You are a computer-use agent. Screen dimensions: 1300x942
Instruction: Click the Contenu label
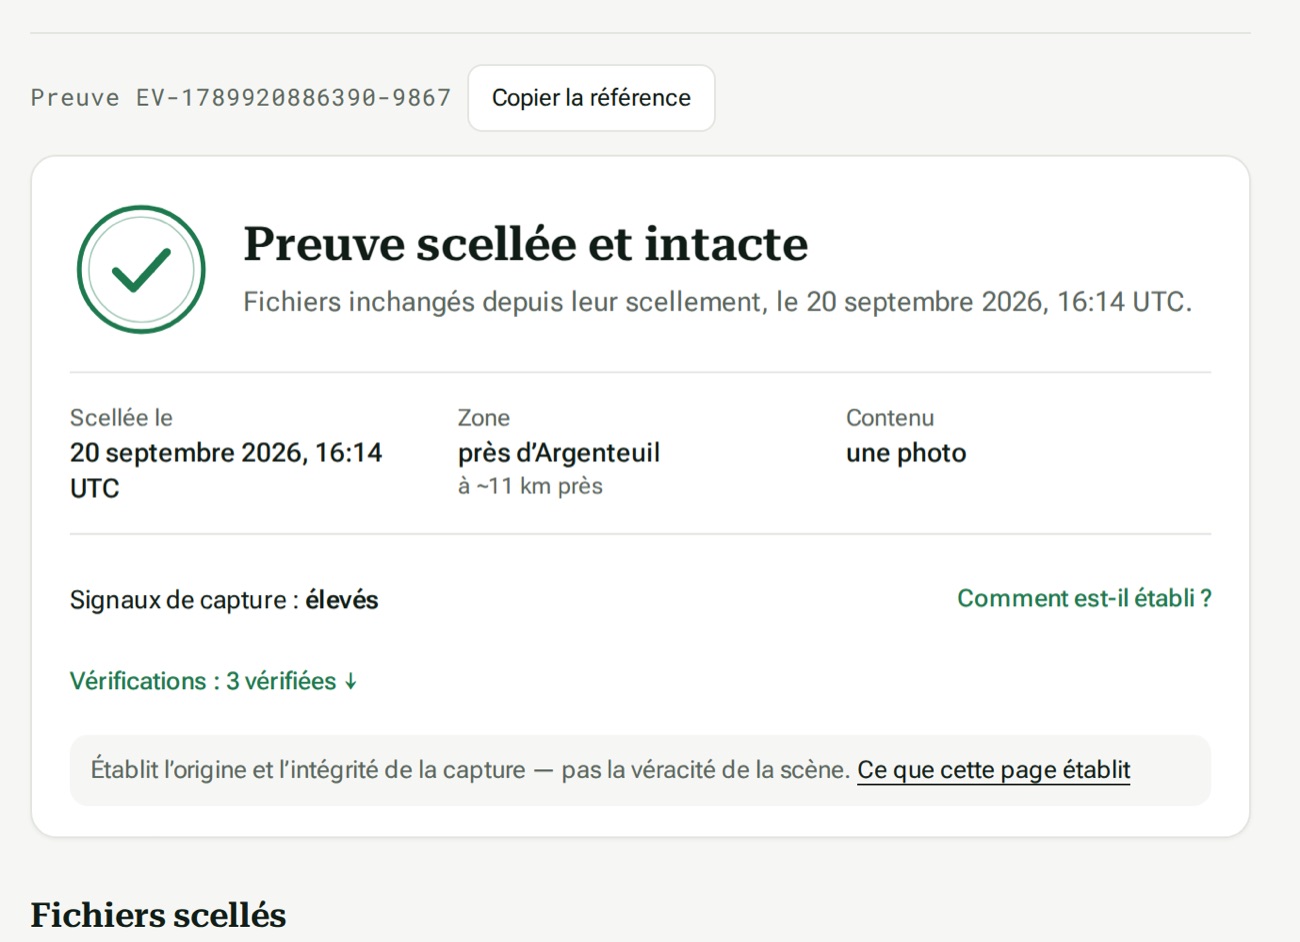click(x=890, y=418)
